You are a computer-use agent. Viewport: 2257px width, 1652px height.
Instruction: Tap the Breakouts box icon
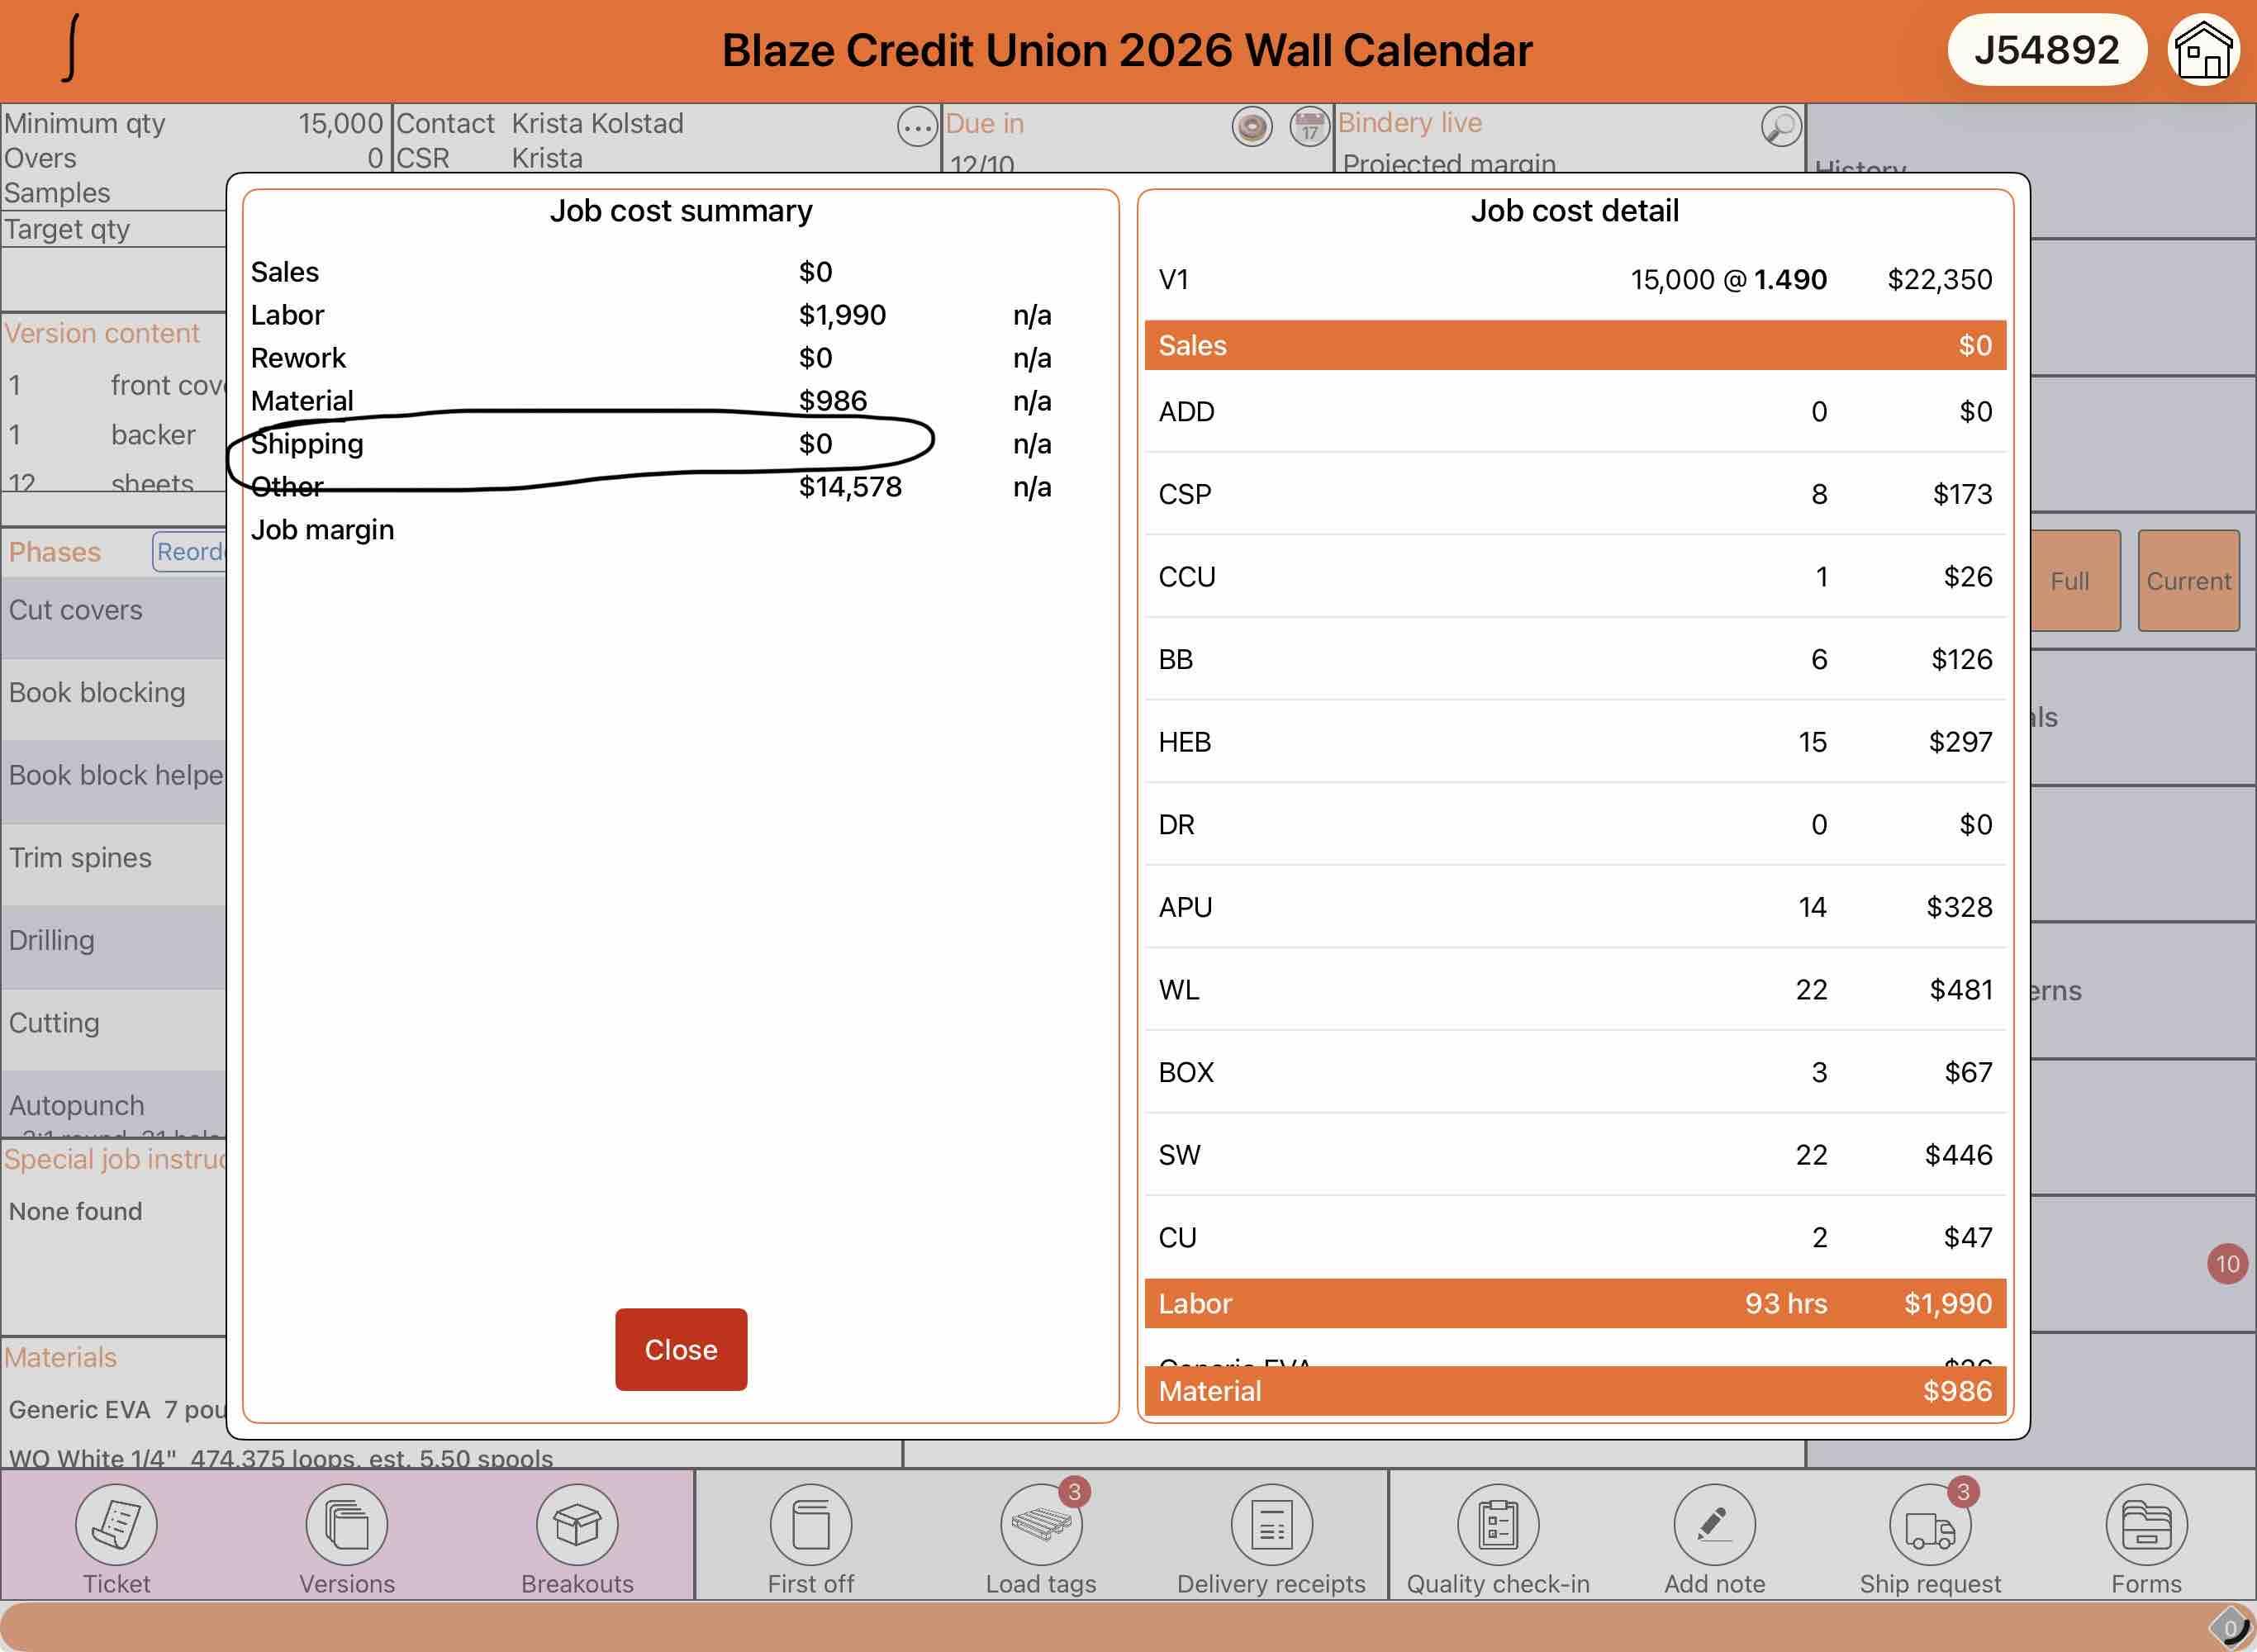tap(577, 1524)
